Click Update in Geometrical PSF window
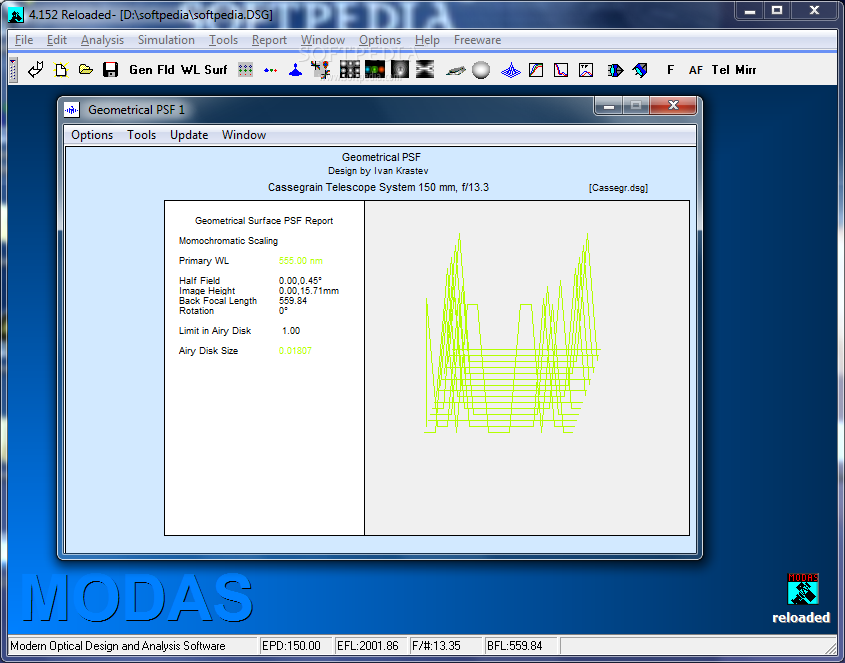This screenshot has height=663, width=845. point(189,135)
